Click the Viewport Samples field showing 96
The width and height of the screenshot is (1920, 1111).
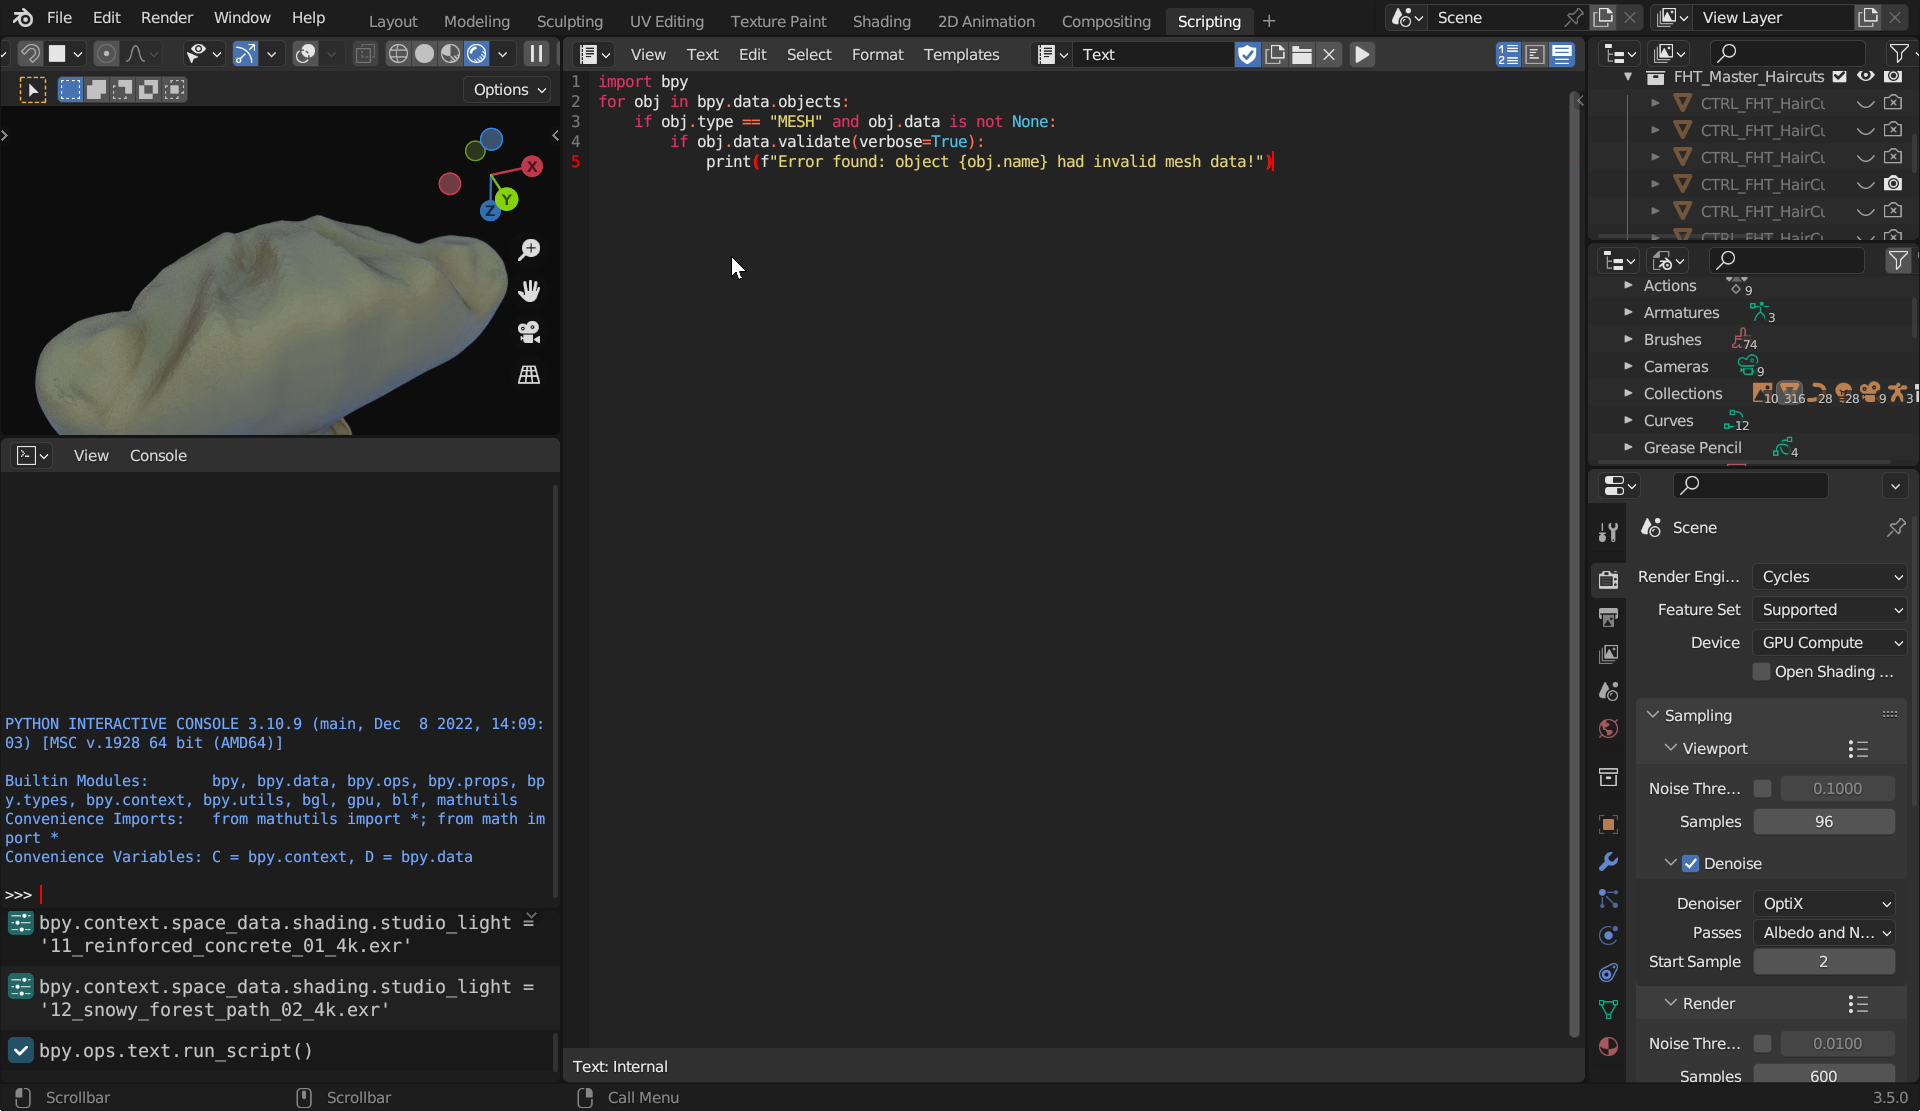point(1824,822)
